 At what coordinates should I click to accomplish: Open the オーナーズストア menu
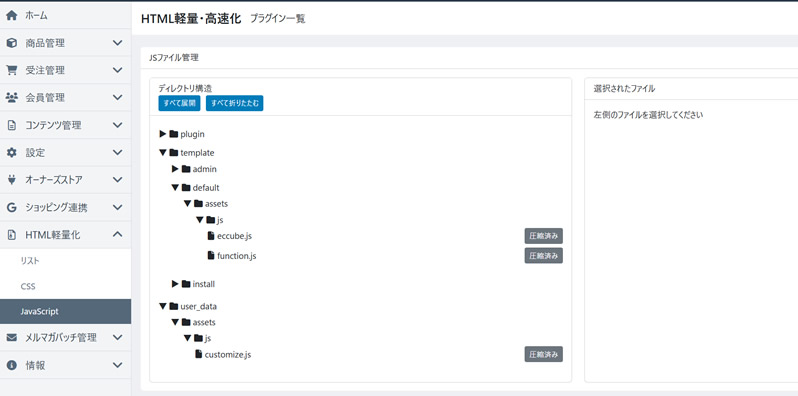[x=65, y=180]
